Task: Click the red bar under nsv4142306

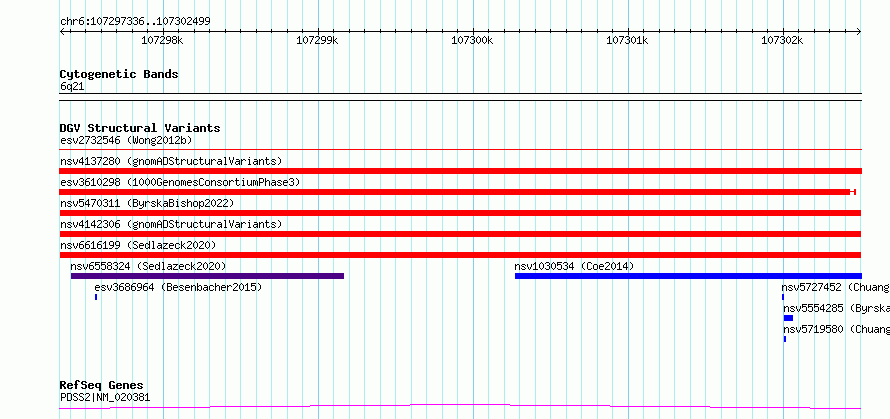Action: (x=460, y=234)
